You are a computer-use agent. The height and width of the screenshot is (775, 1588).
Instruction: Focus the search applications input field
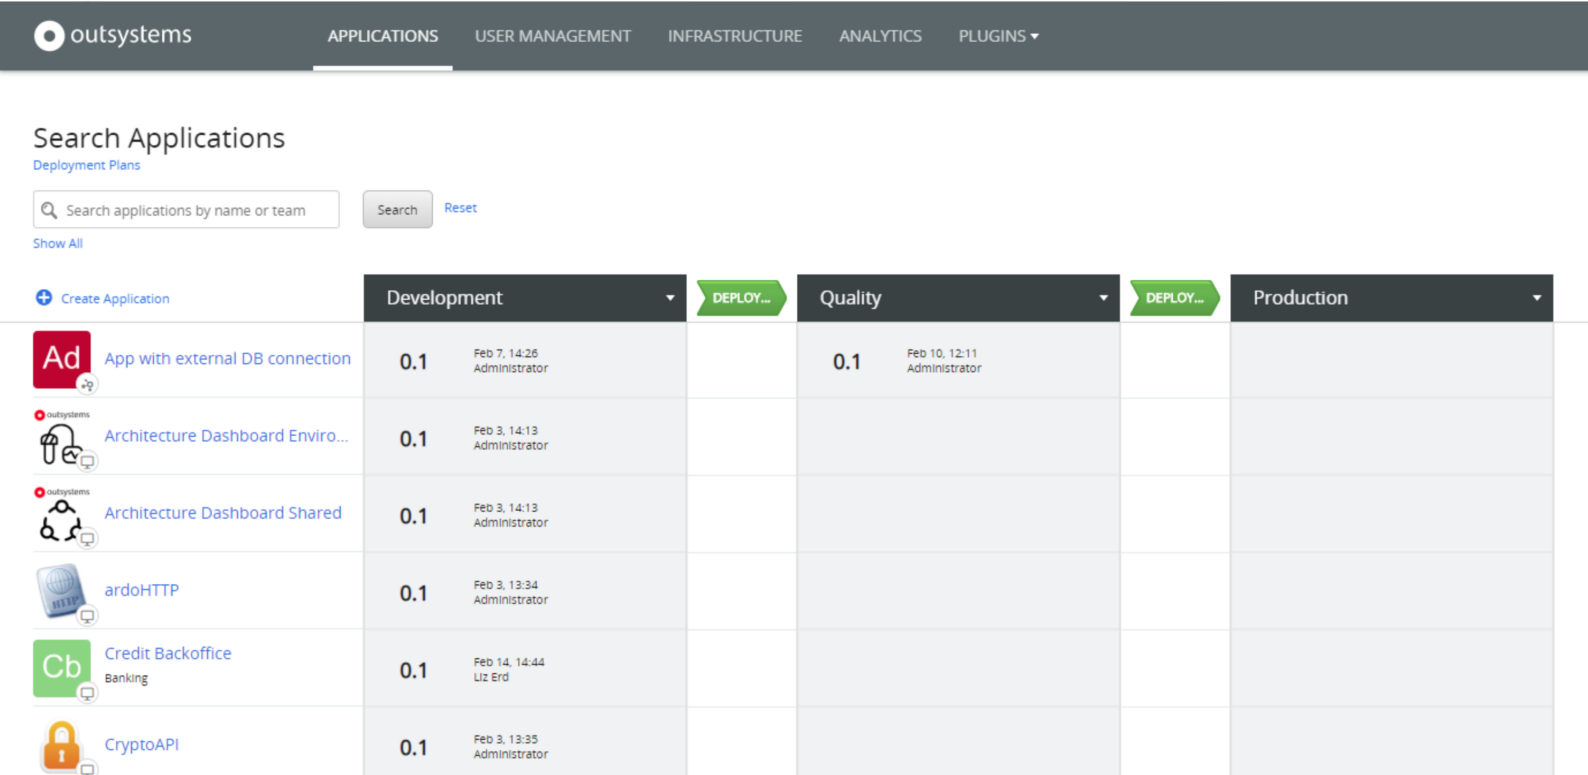[x=186, y=210]
